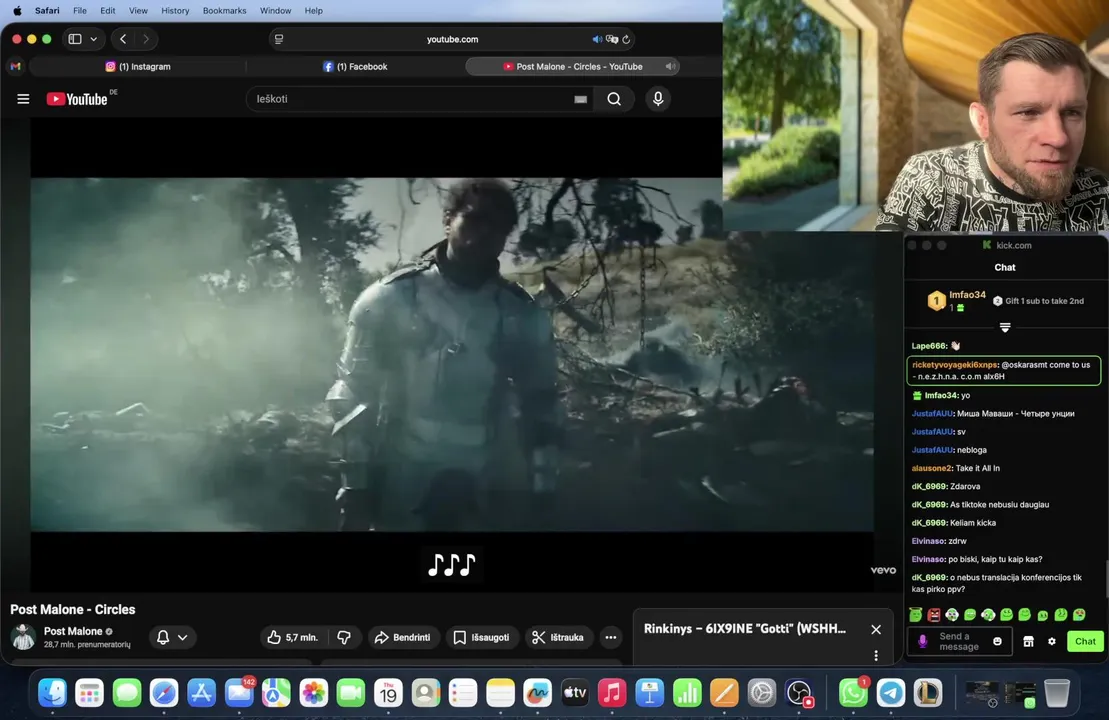Go back in Safari history

click(123, 40)
